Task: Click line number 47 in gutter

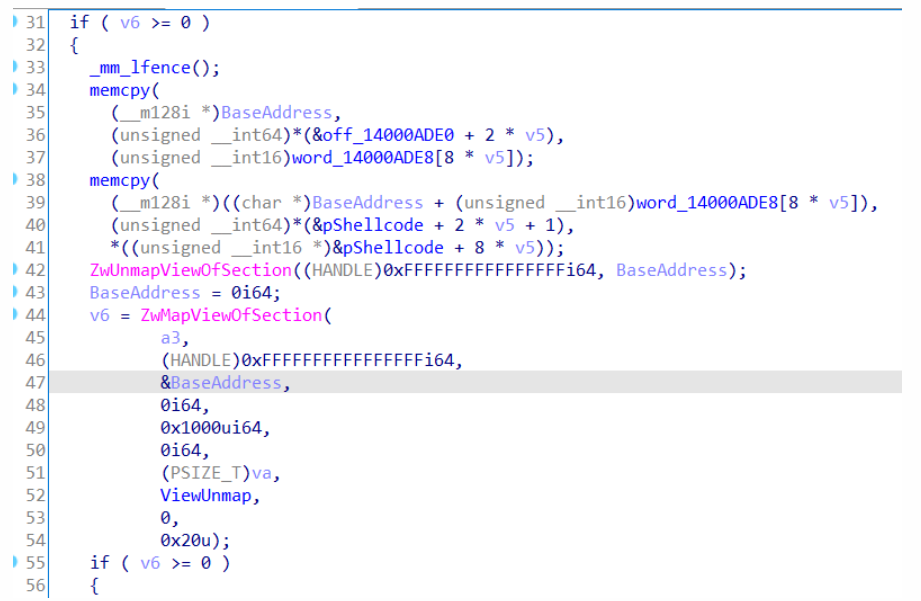Action: point(35,382)
